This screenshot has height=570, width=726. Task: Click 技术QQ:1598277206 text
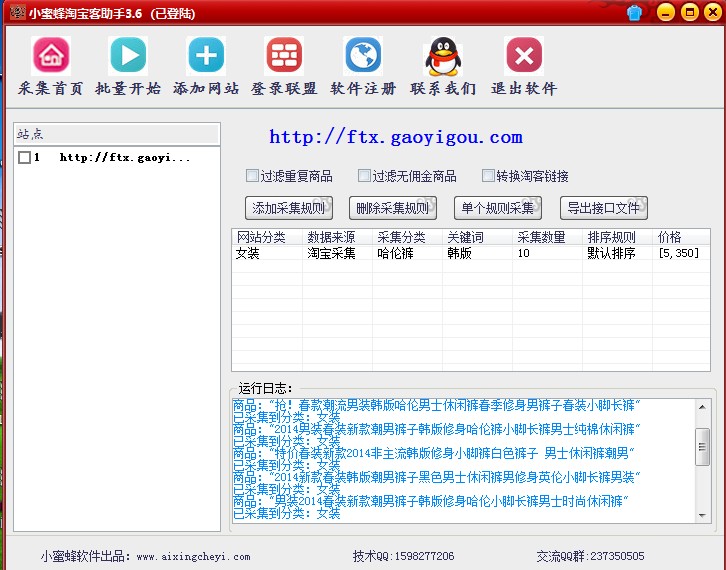[403, 556]
